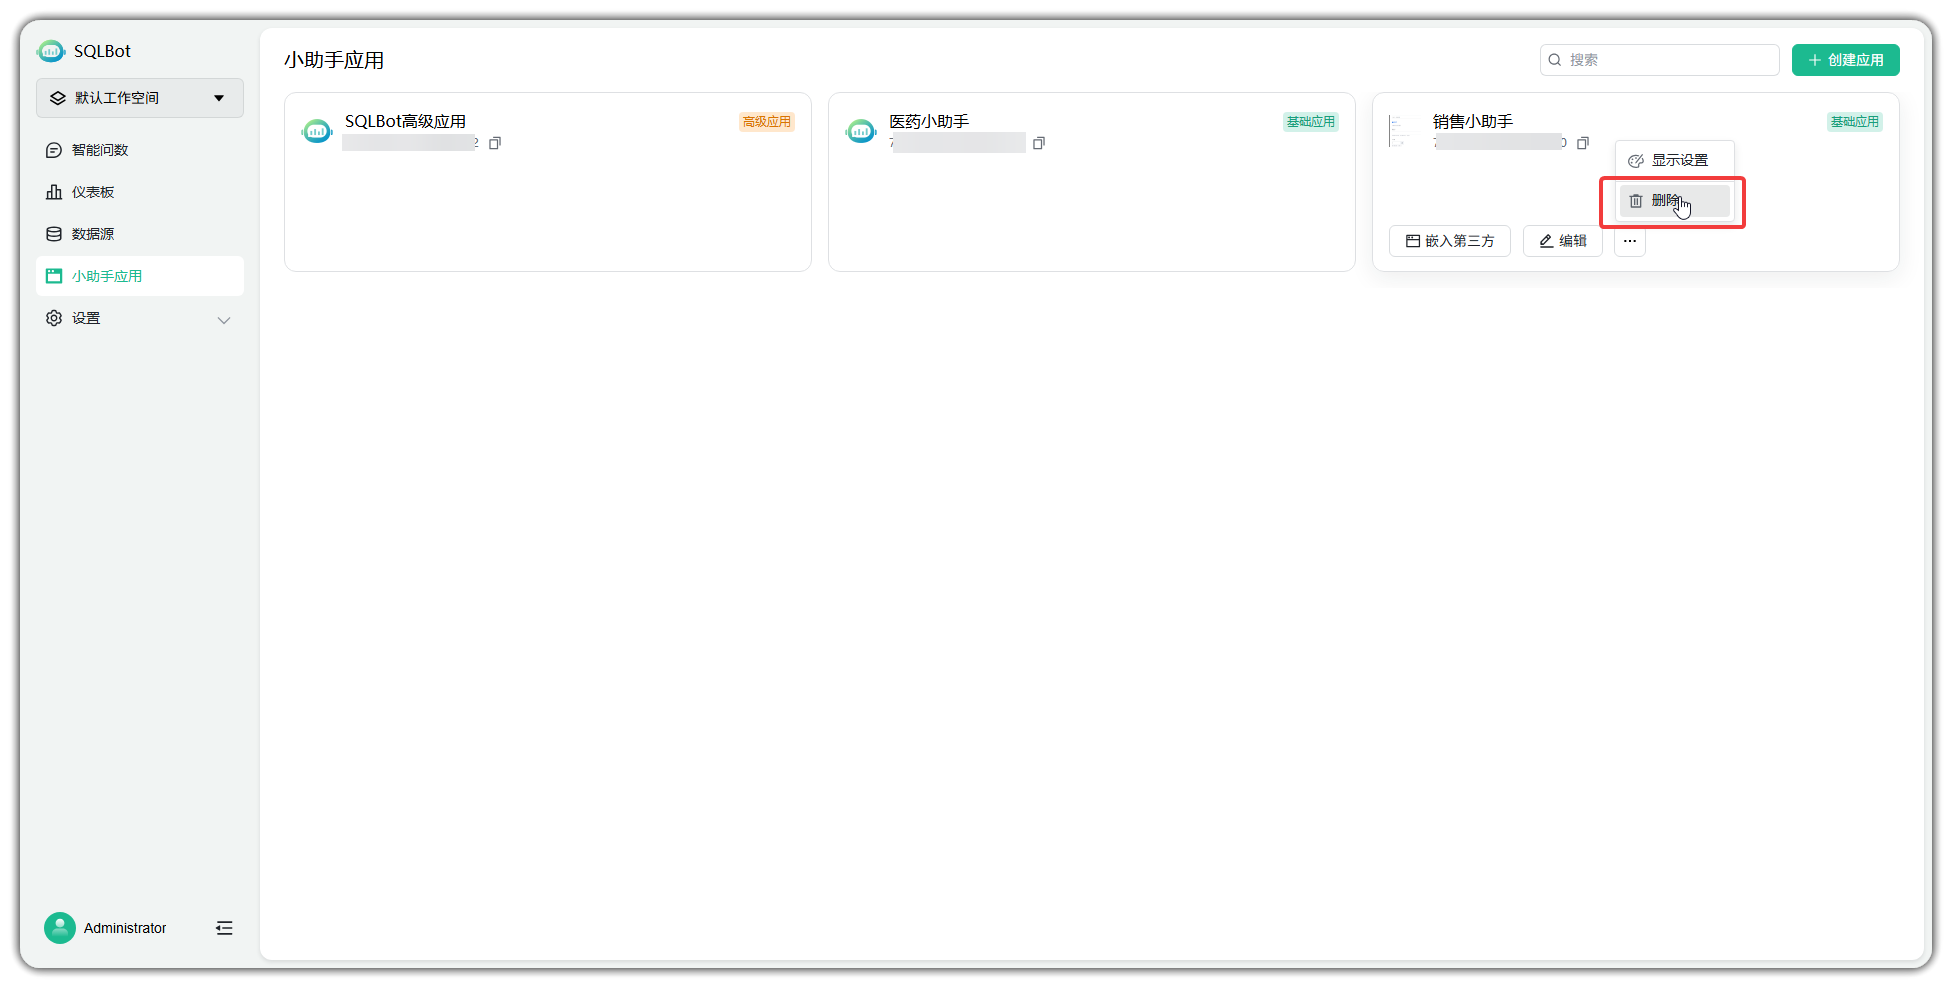Screen dimensions: 1952x988
Task: Copy the 医药小助手 ID
Action: coord(1039,143)
